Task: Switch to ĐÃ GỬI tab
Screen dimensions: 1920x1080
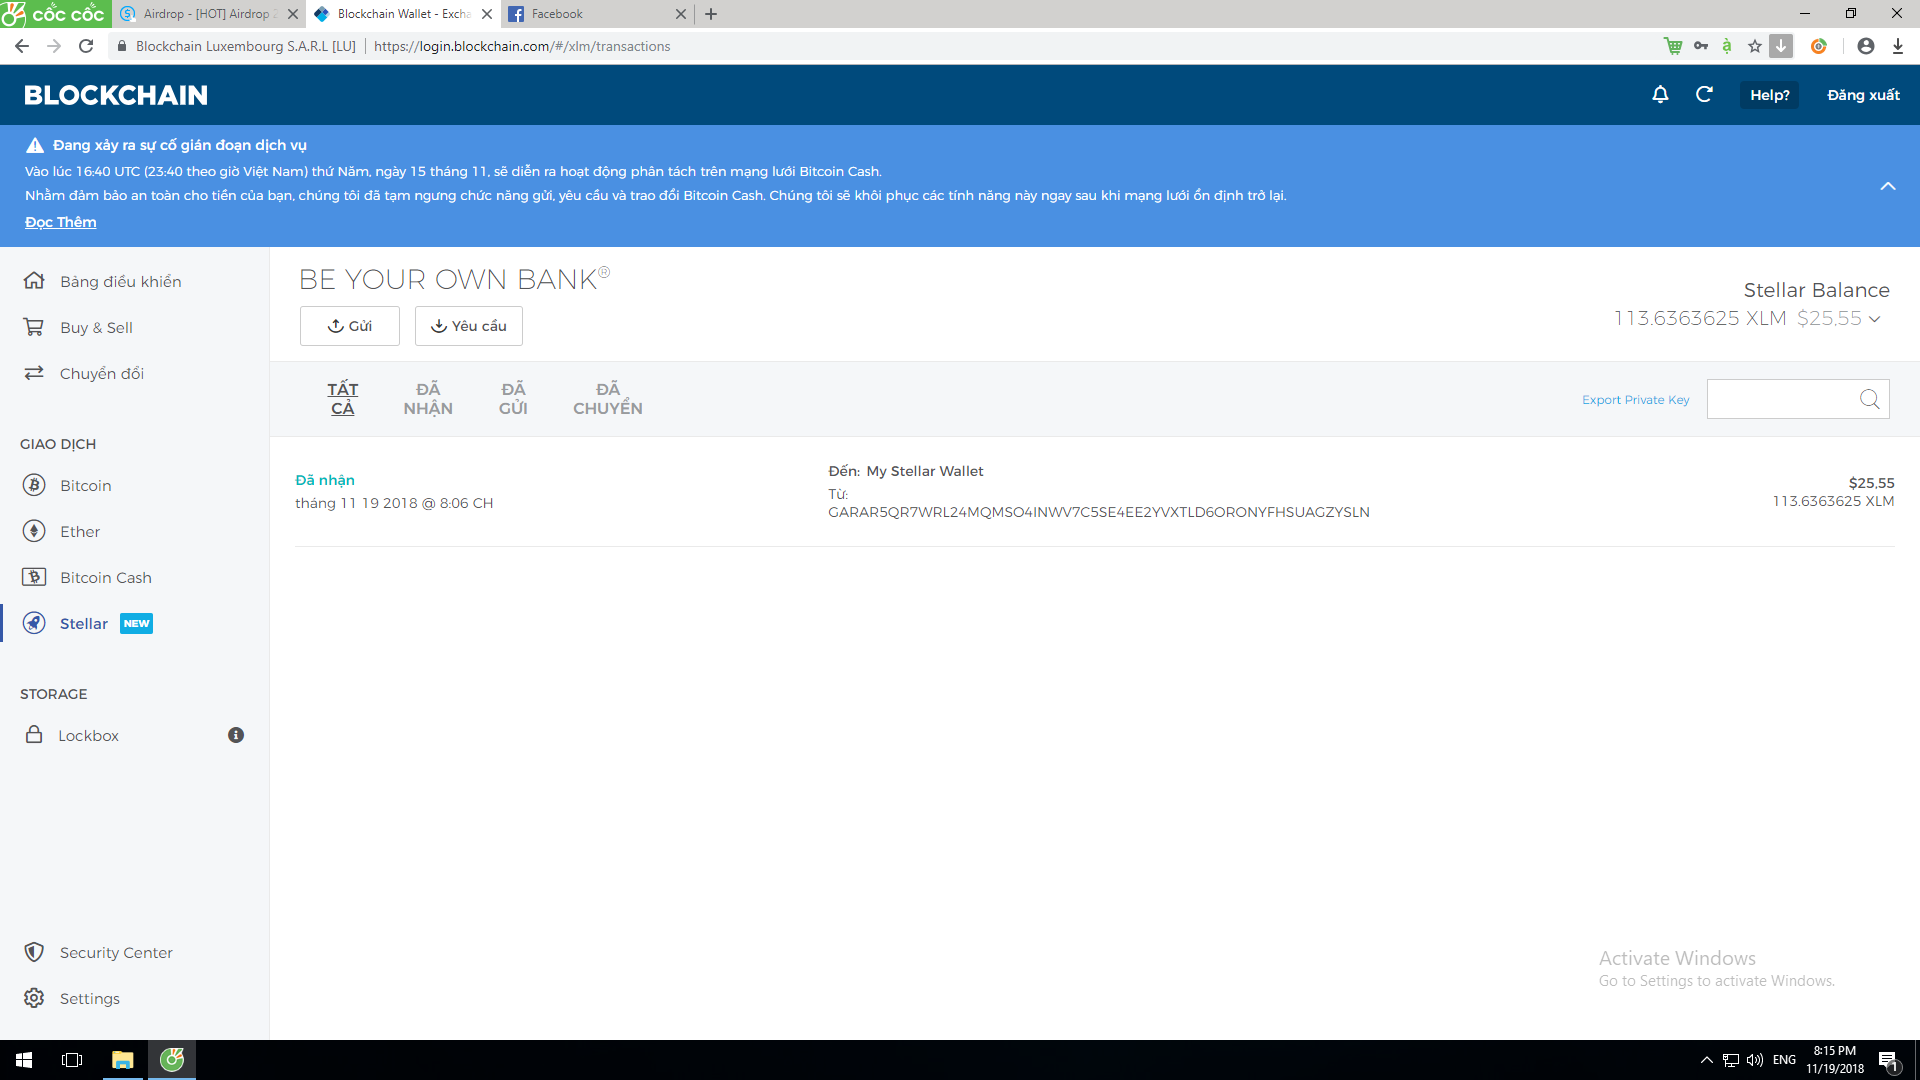Action: pos(513,398)
